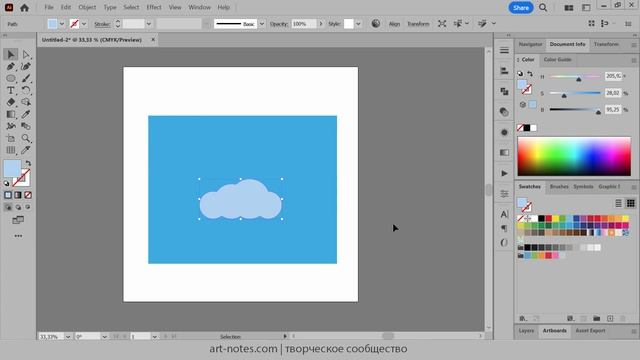Switch Swatches panel to thumbnail view
The image size is (640, 360).
click(631, 203)
